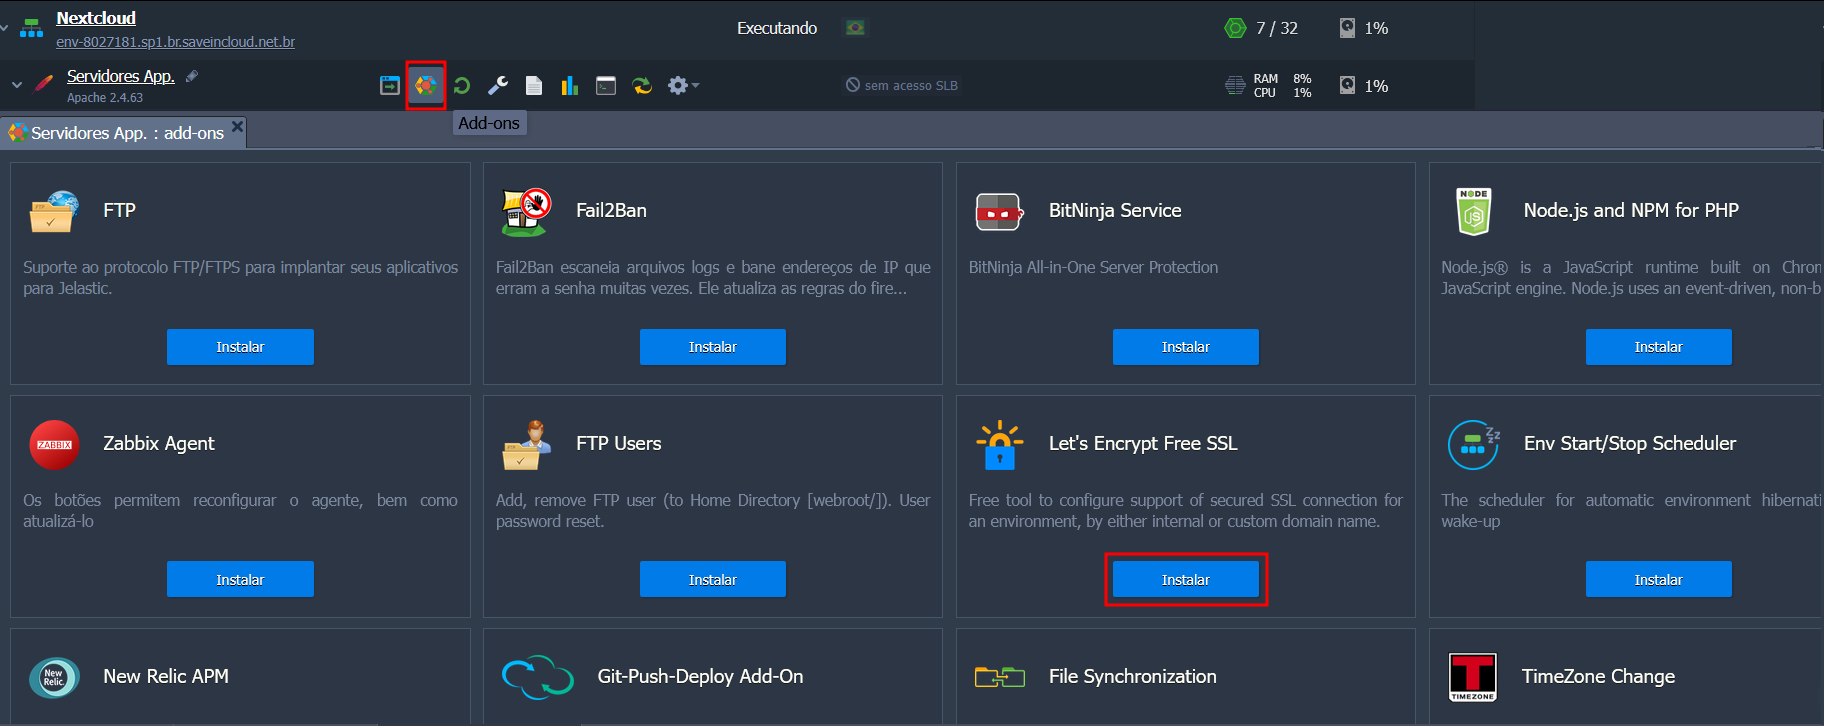This screenshot has height=726, width=1824.
Task: Collapse the Servidores App. layer chevron
Action: [16, 85]
